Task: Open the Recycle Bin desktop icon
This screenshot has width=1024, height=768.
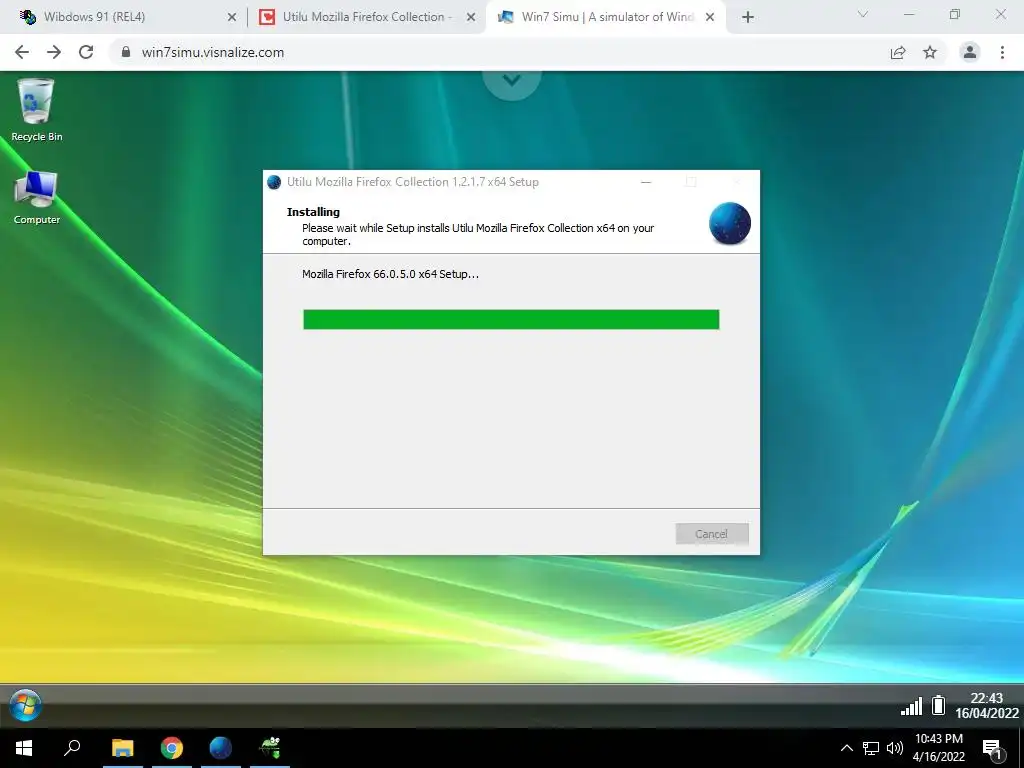Action: pyautogui.click(x=36, y=110)
